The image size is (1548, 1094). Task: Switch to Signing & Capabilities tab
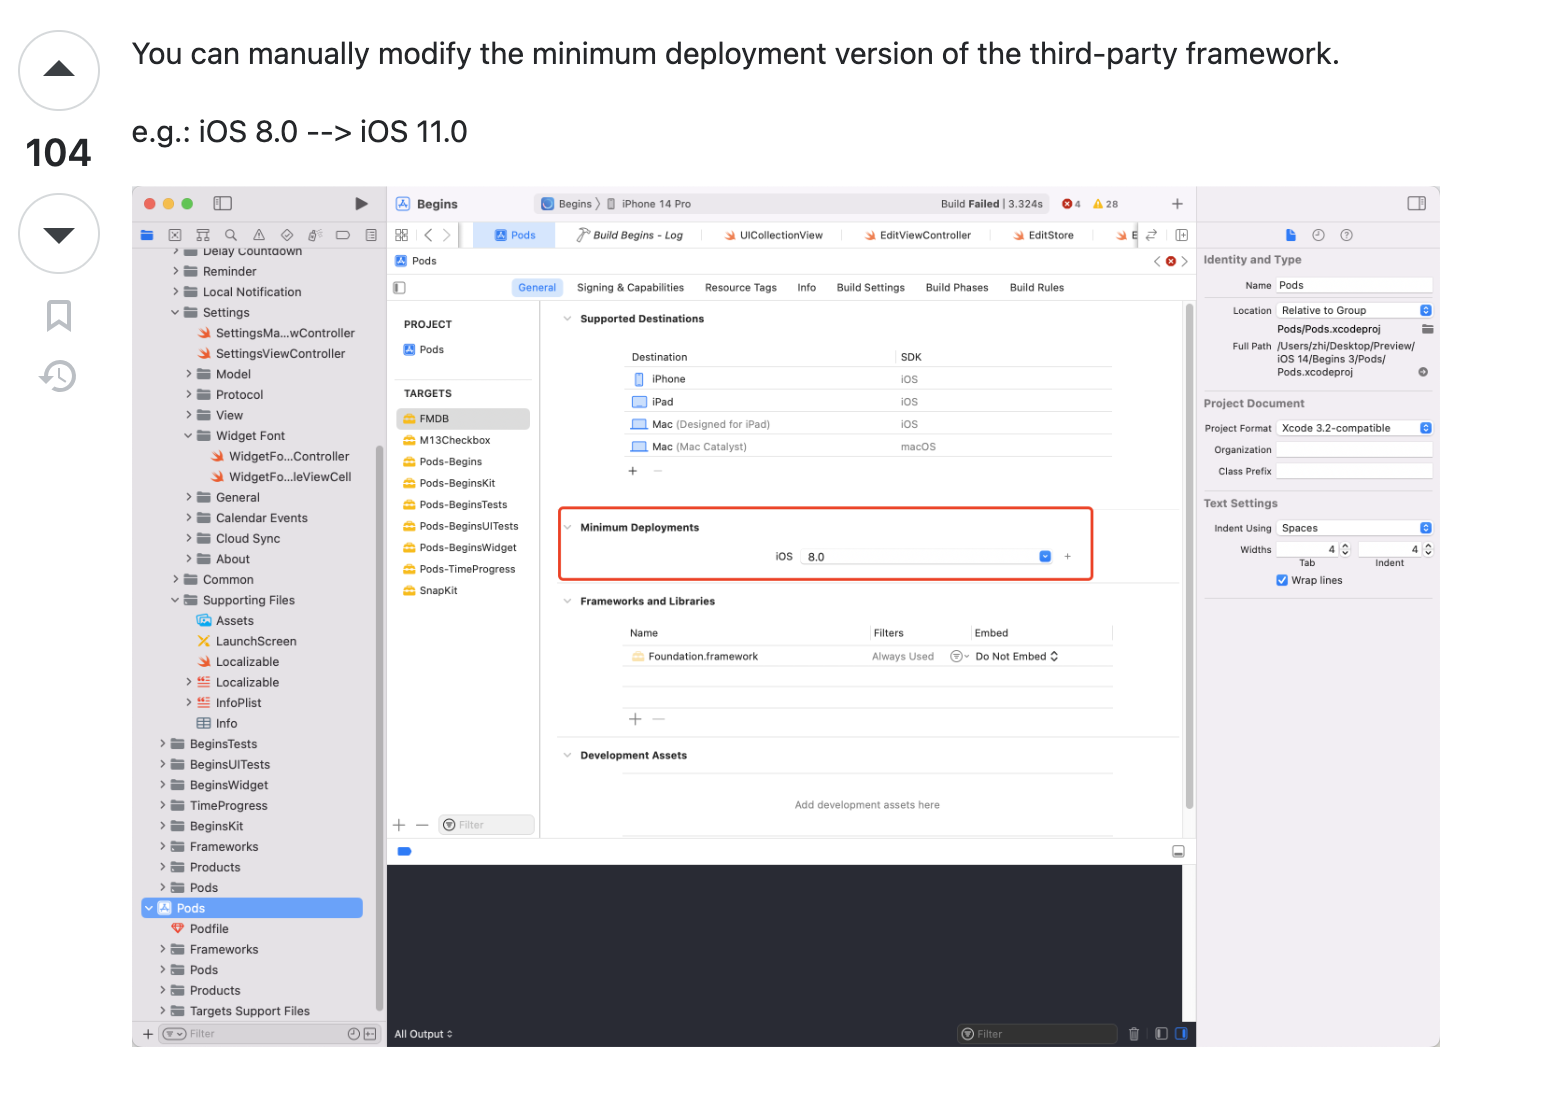click(x=630, y=288)
